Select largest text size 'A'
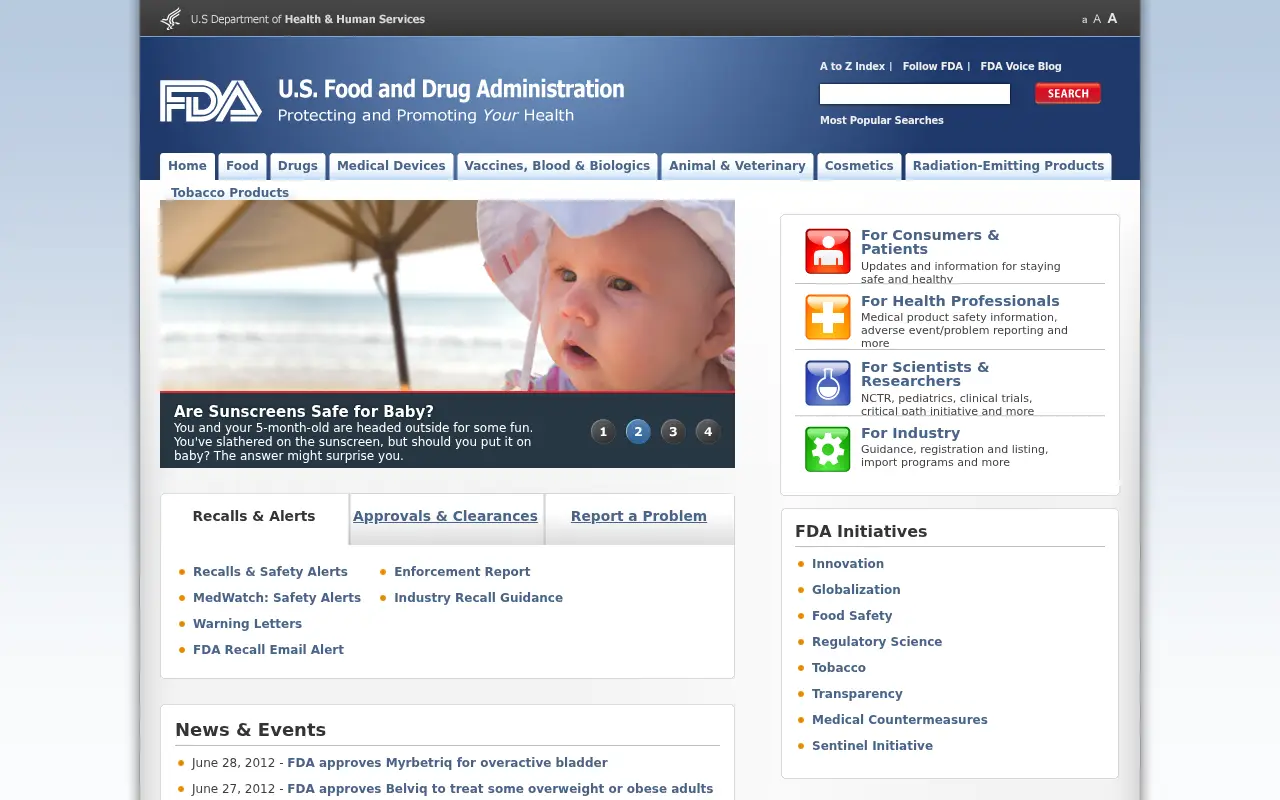Viewport: 1280px width, 800px height. click(1112, 18)
